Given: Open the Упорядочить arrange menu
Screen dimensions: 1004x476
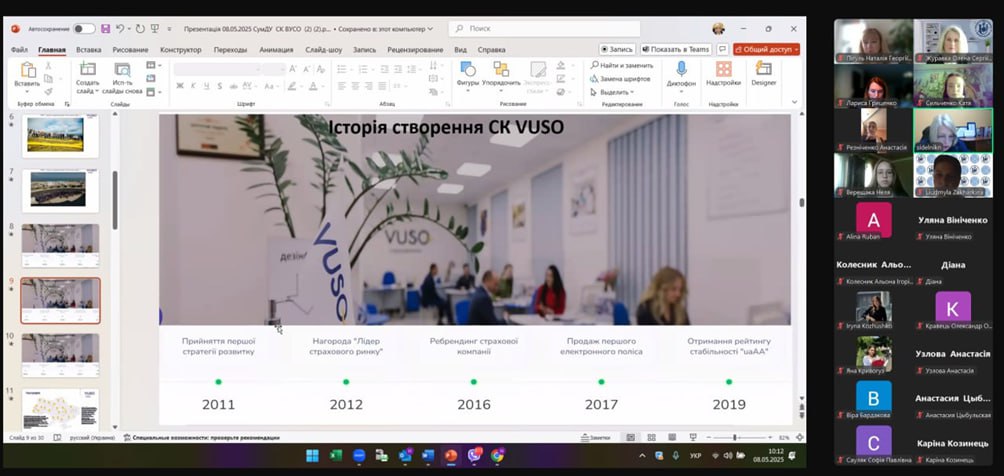Looking at the screenshot, I should click(x=501, y=76).
